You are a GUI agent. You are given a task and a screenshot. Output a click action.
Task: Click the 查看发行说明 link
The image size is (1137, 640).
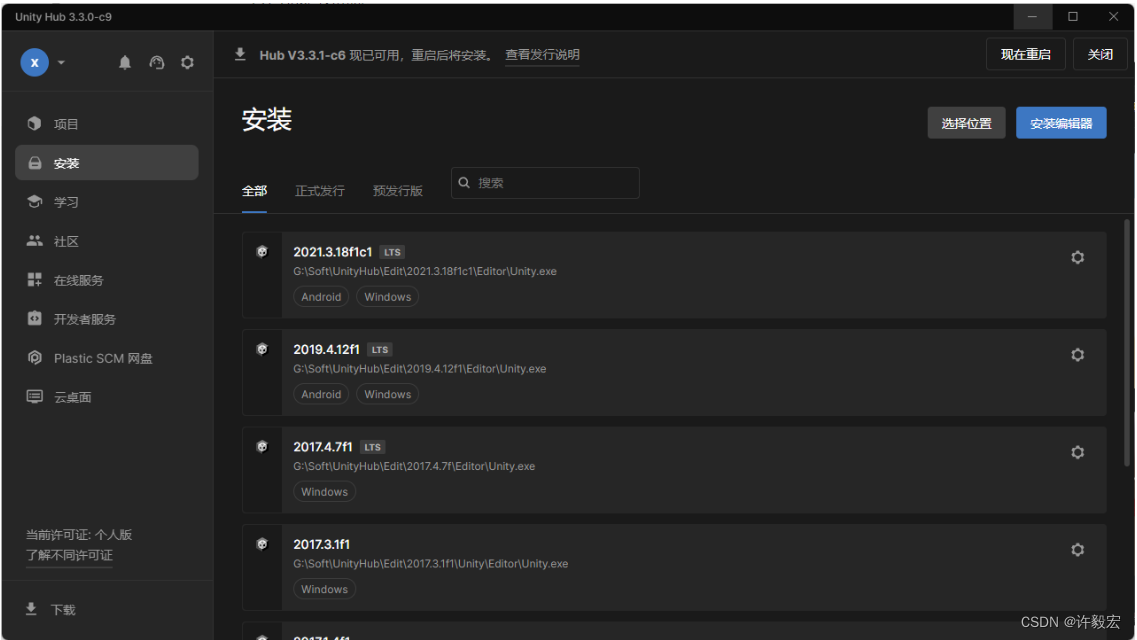tap(542, 54)
